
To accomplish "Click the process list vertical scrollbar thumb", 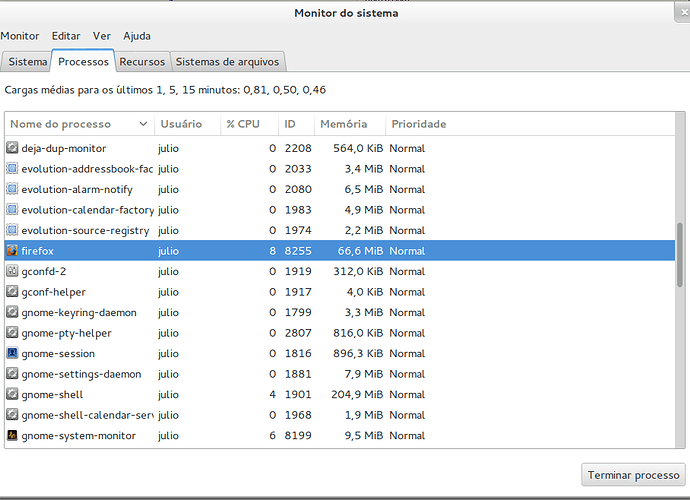I will point(680,255).
